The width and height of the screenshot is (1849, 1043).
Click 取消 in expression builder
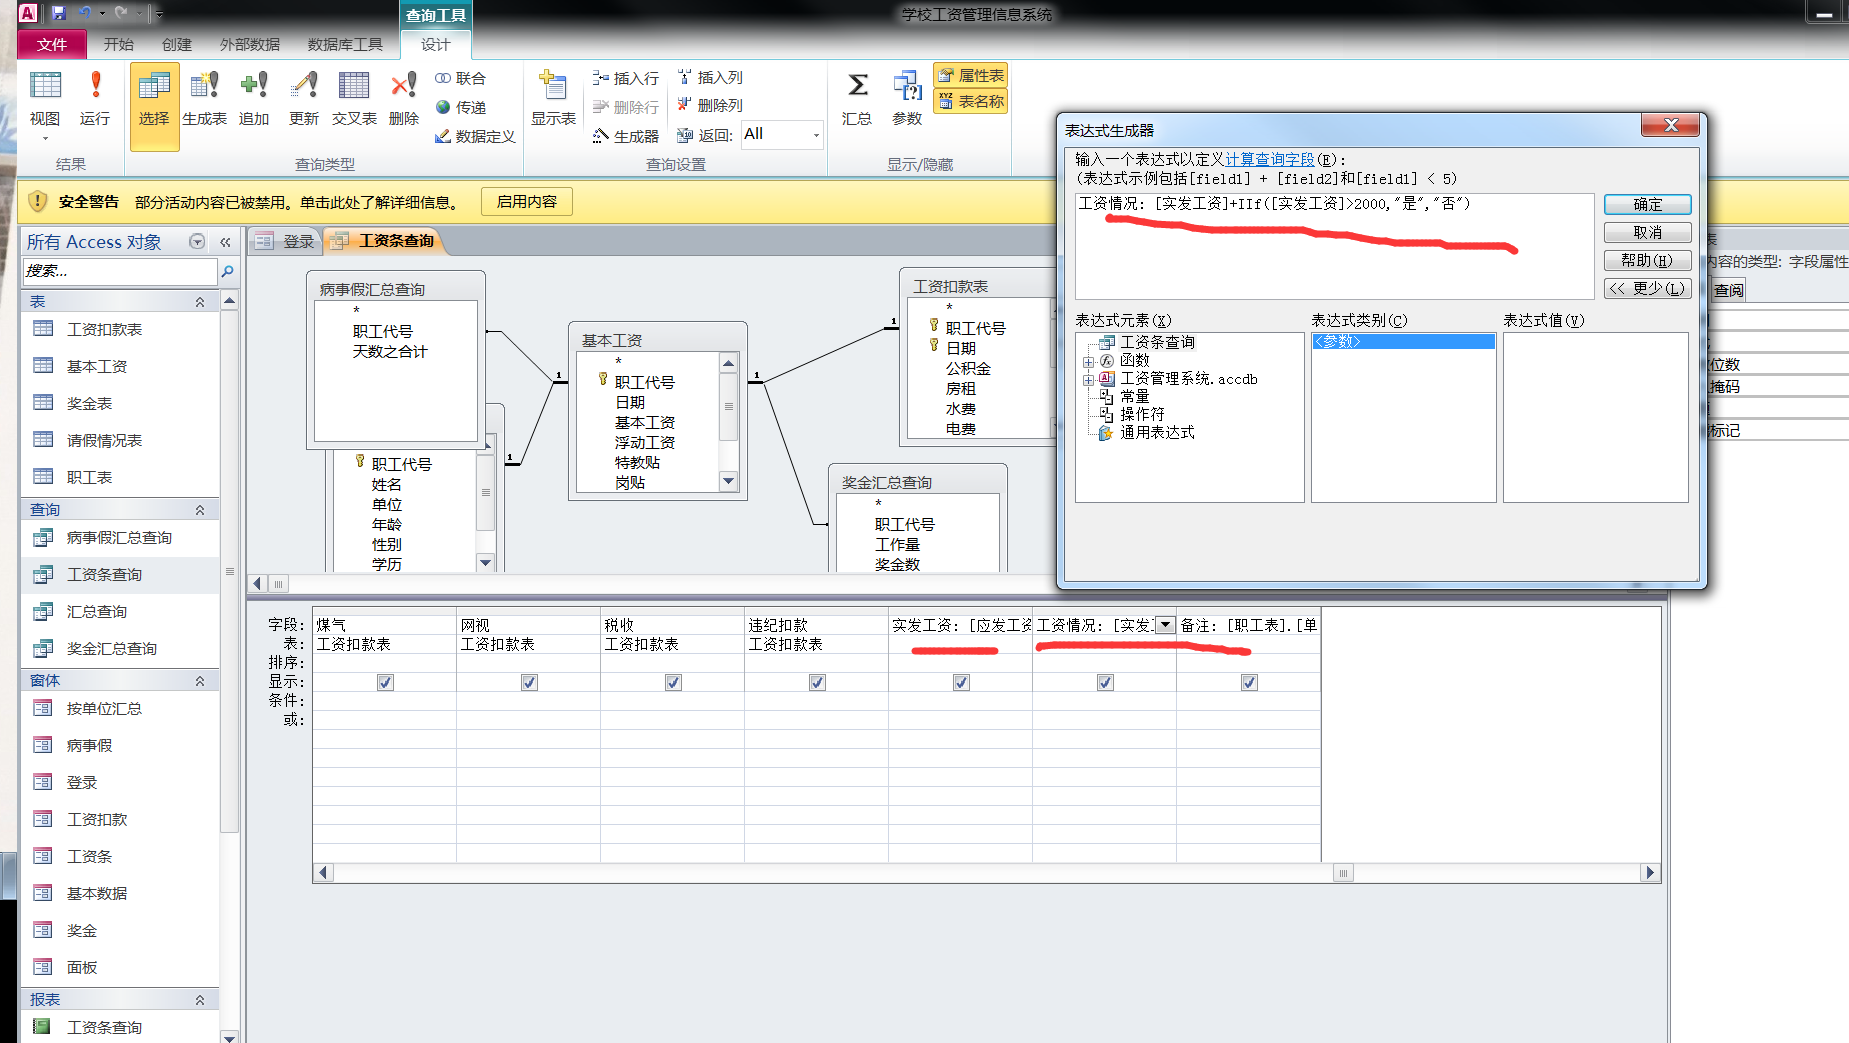[x=1647, y=232]
